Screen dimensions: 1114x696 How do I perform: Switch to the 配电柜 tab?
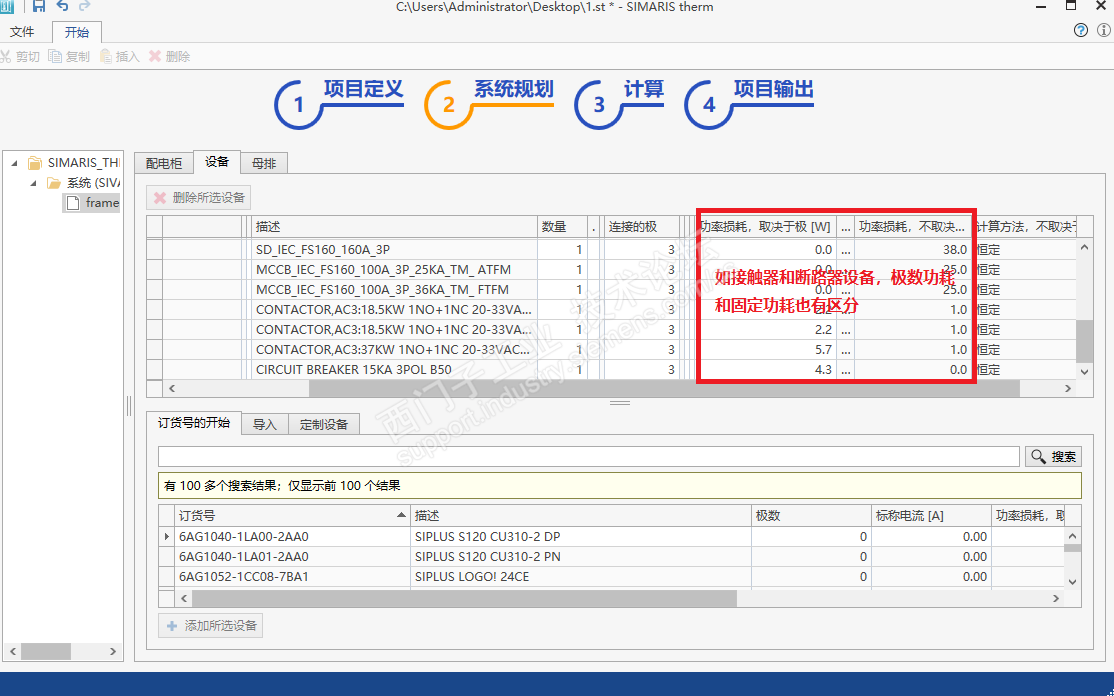[x=164, y=163]
